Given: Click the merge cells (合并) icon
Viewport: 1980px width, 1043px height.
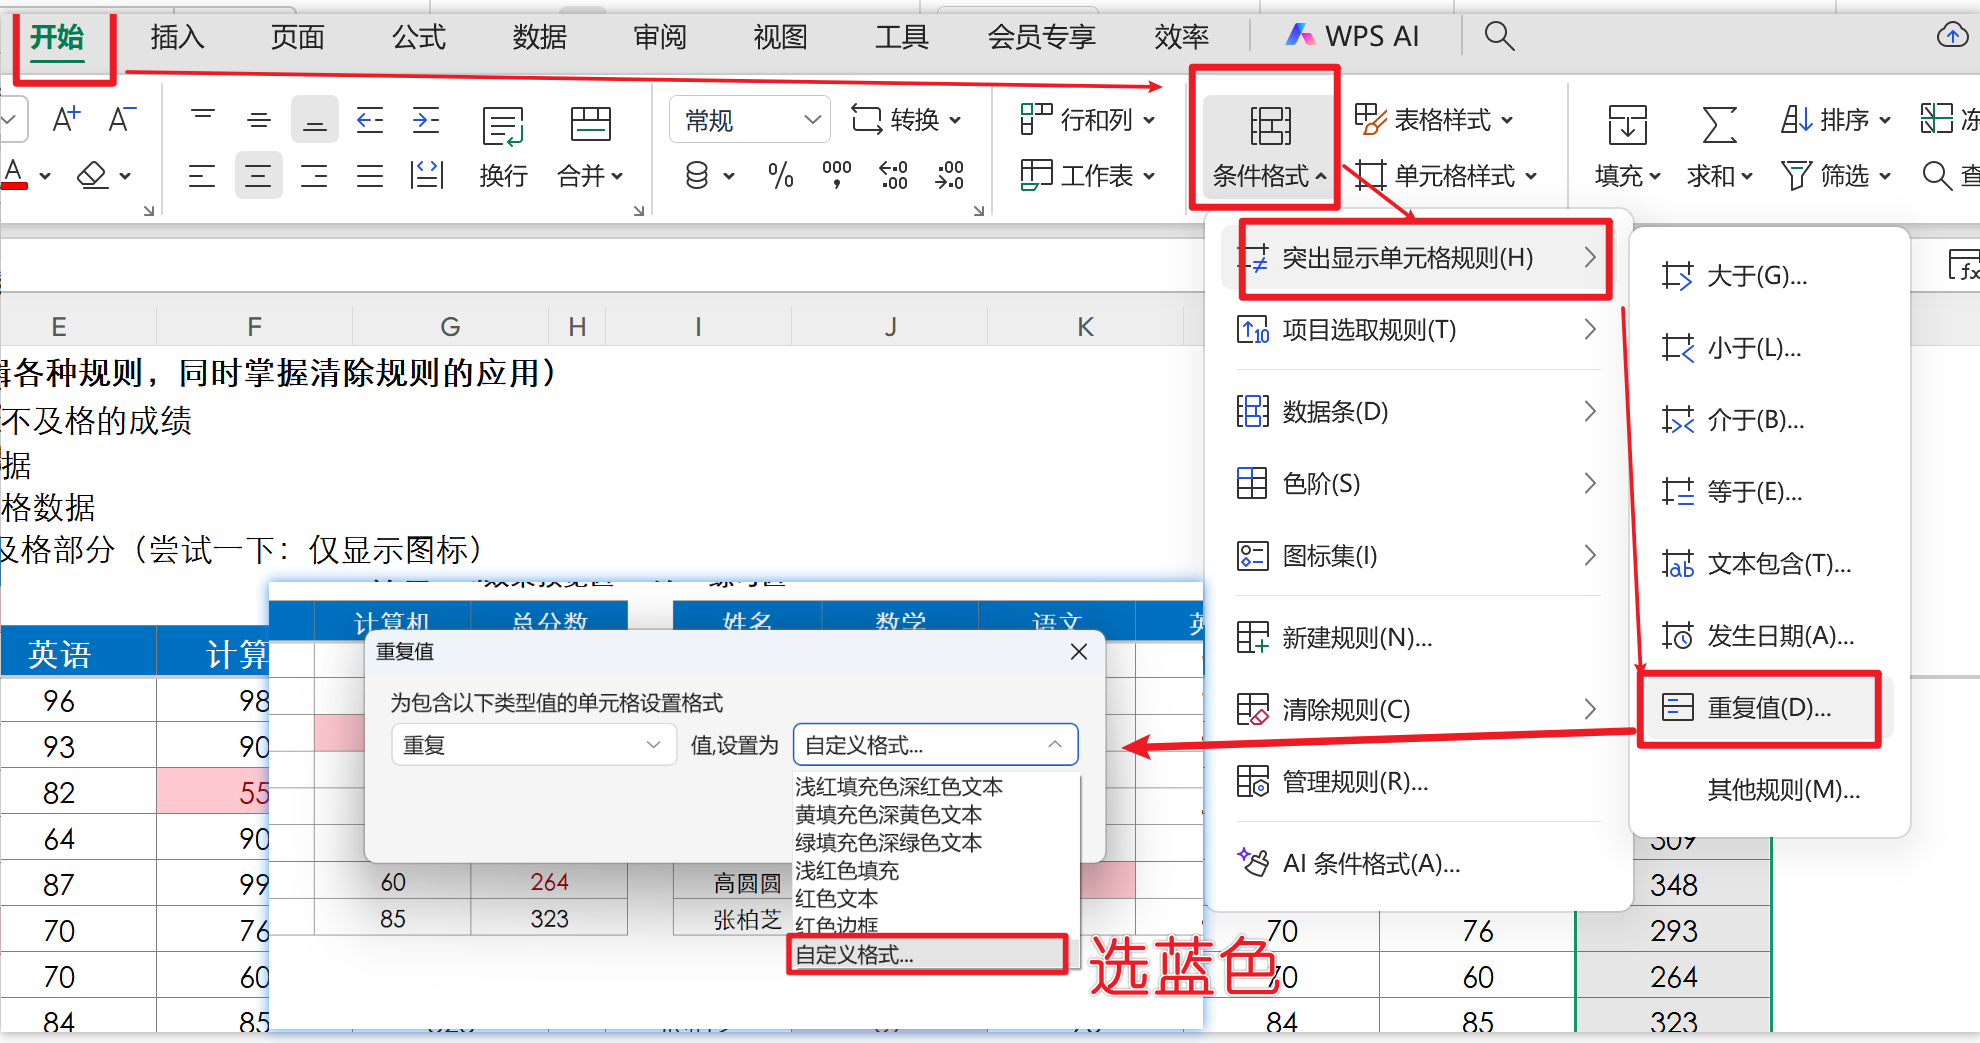Looking at the screenshot, I should pyautogui.click(x=590, y=125).
